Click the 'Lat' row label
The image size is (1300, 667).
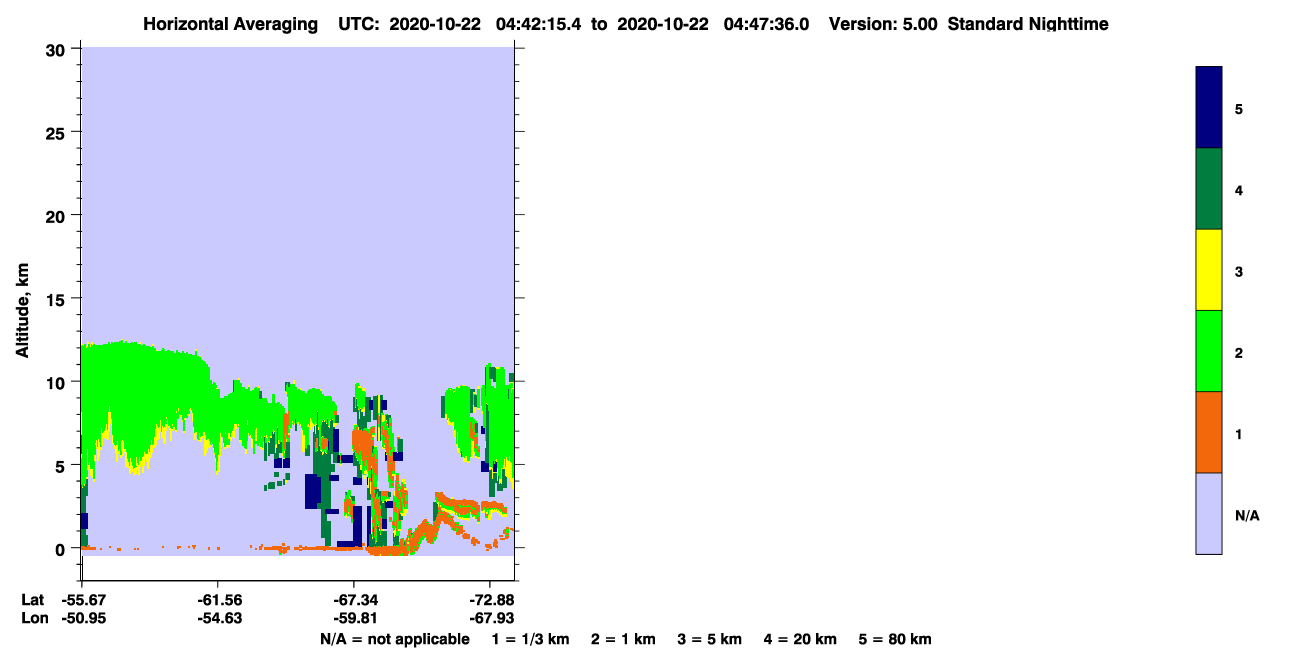33,599
